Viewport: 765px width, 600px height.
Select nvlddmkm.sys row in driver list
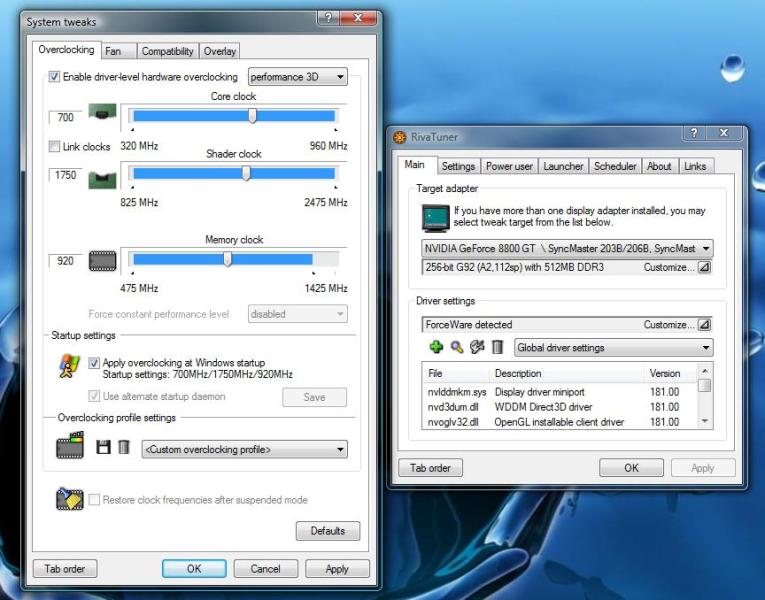pyautogui.click(x=560, y=392)
